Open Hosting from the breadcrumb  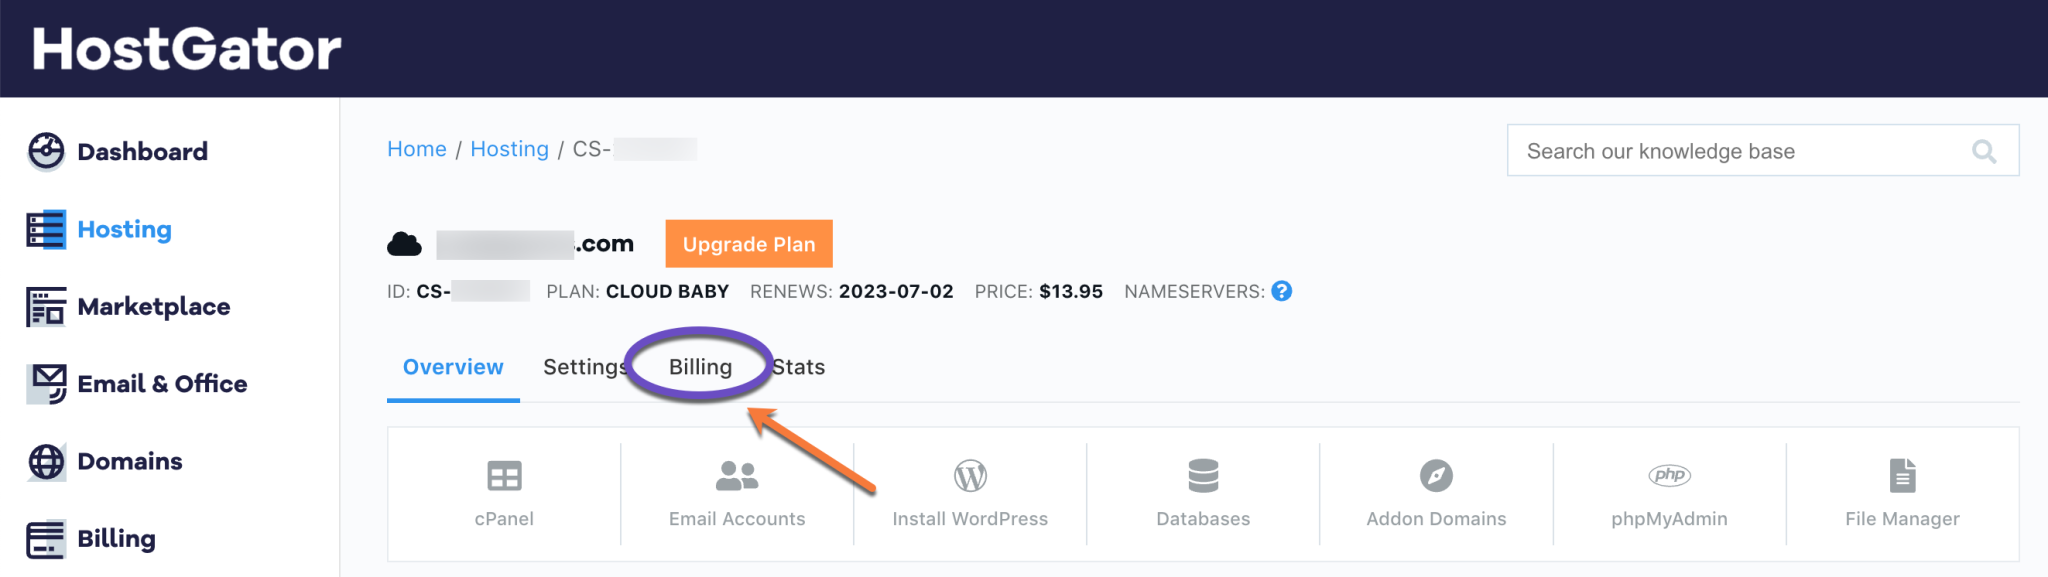point(509,148)
